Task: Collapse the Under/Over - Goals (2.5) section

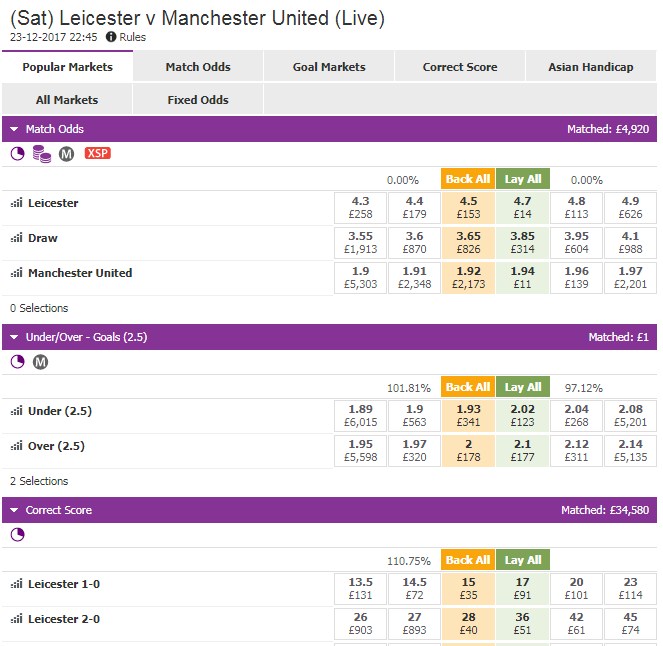Action: tap(14, 337)
